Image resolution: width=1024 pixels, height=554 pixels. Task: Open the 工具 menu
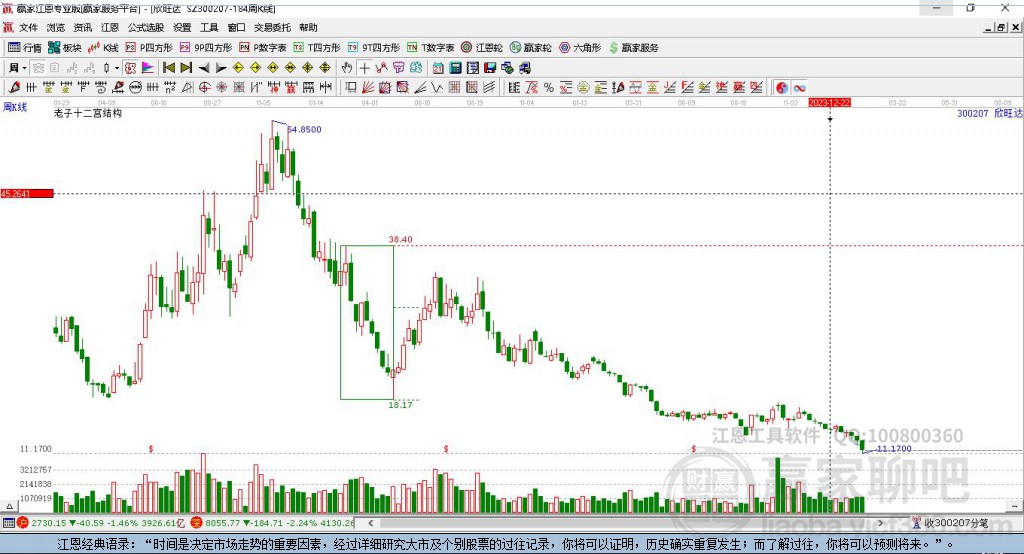209,27
